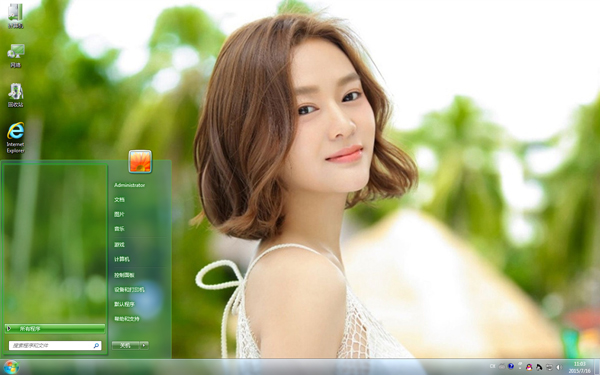Click the user account picture thumbnail

[x=140, y=161]
